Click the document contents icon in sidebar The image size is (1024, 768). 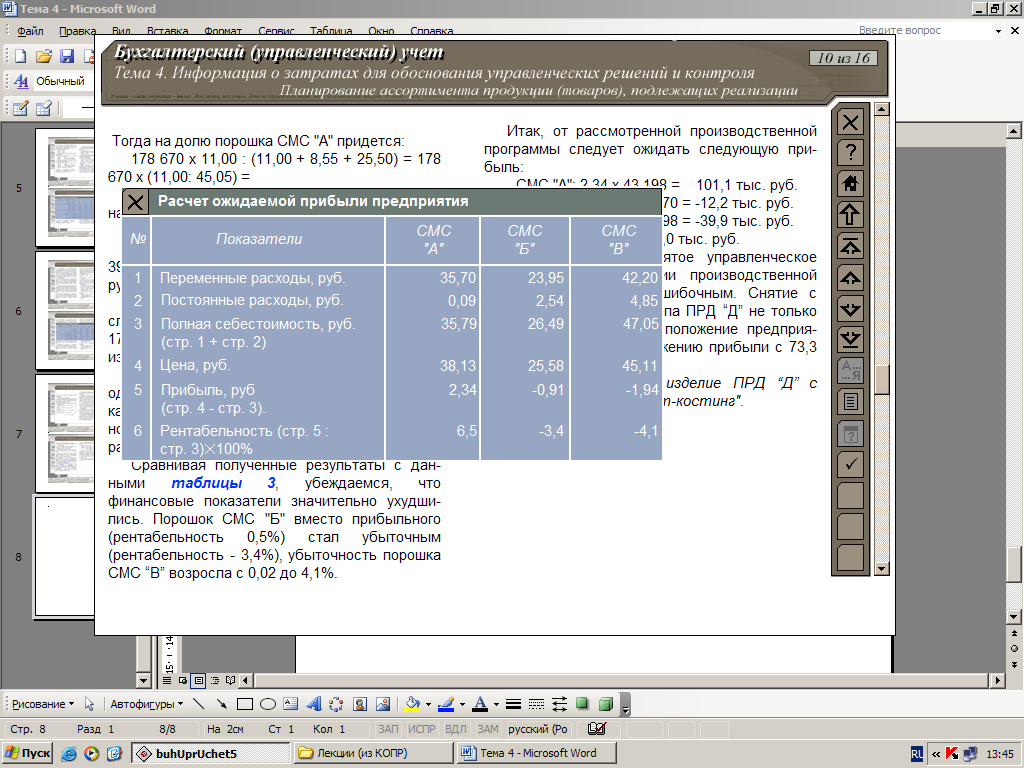(850, 402)
